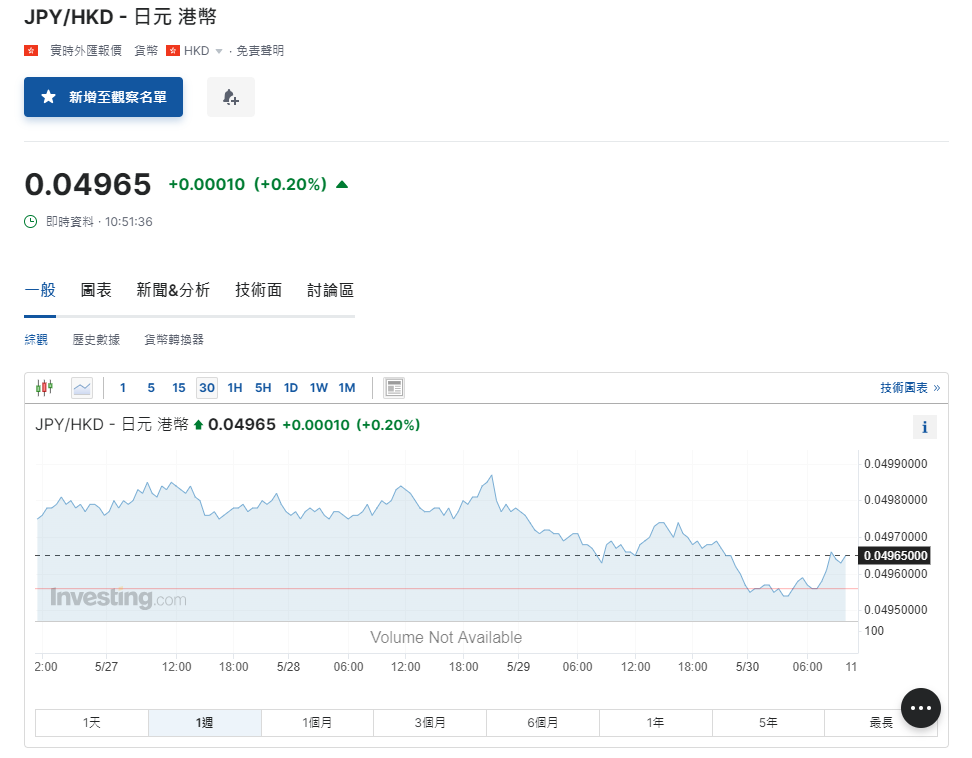Expand the HKD currency dropdown
The width and height of the screenshot is (972, 758).
(219, 51)
